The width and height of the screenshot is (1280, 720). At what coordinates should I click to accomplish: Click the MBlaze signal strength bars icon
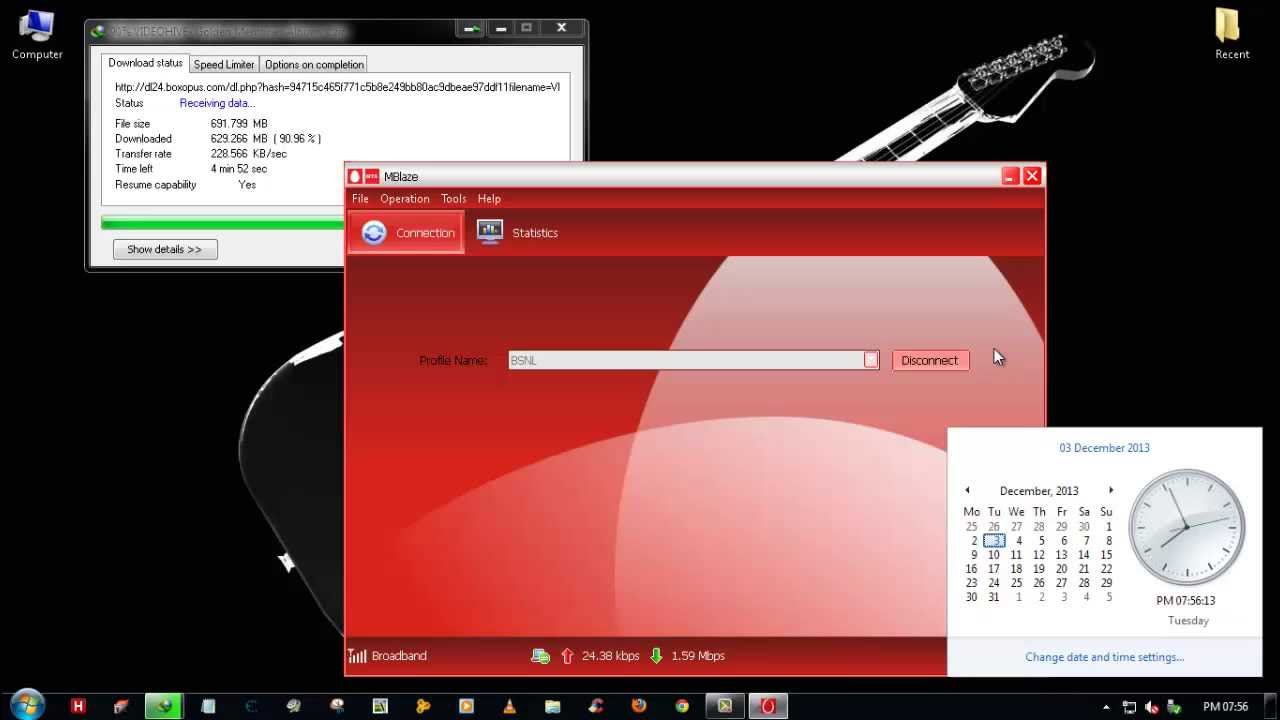(x=357, y=656)
